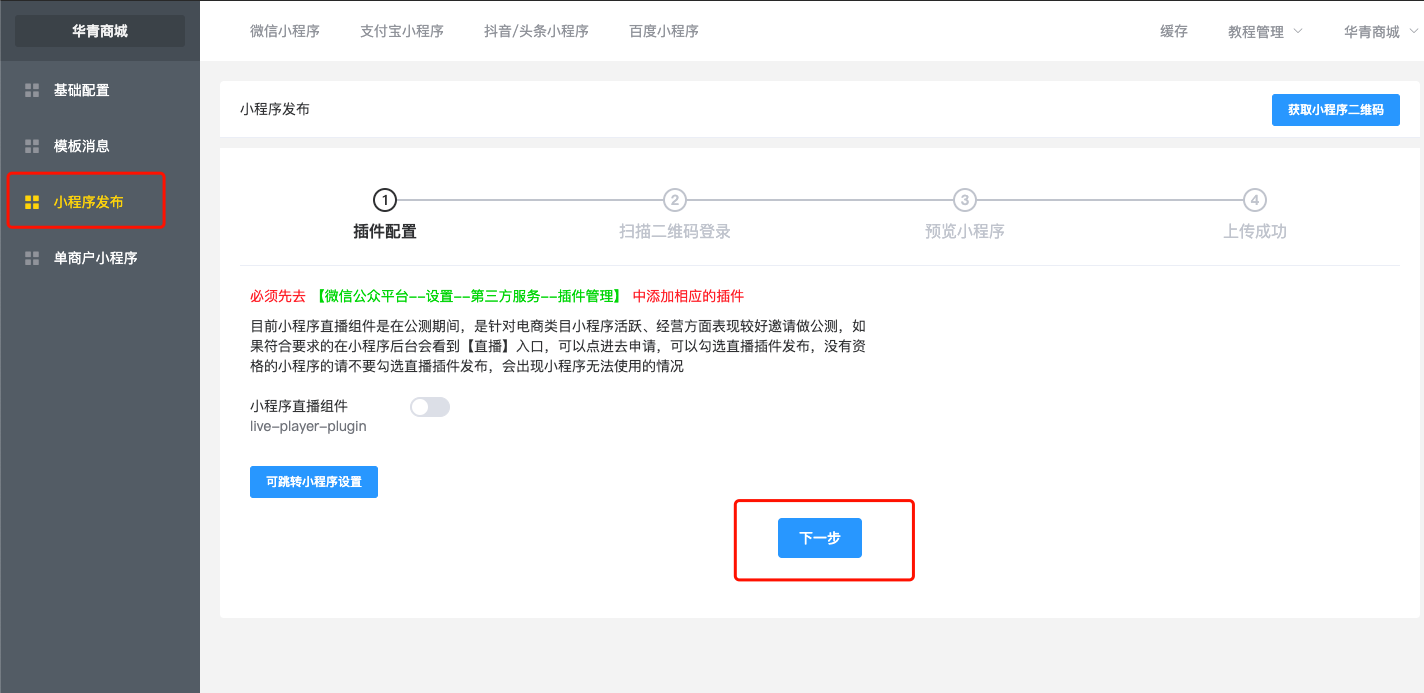The image size is (1424, 693).
Task: Click the grid icon beside 模板消息
Action: click(x=32, y=146)
